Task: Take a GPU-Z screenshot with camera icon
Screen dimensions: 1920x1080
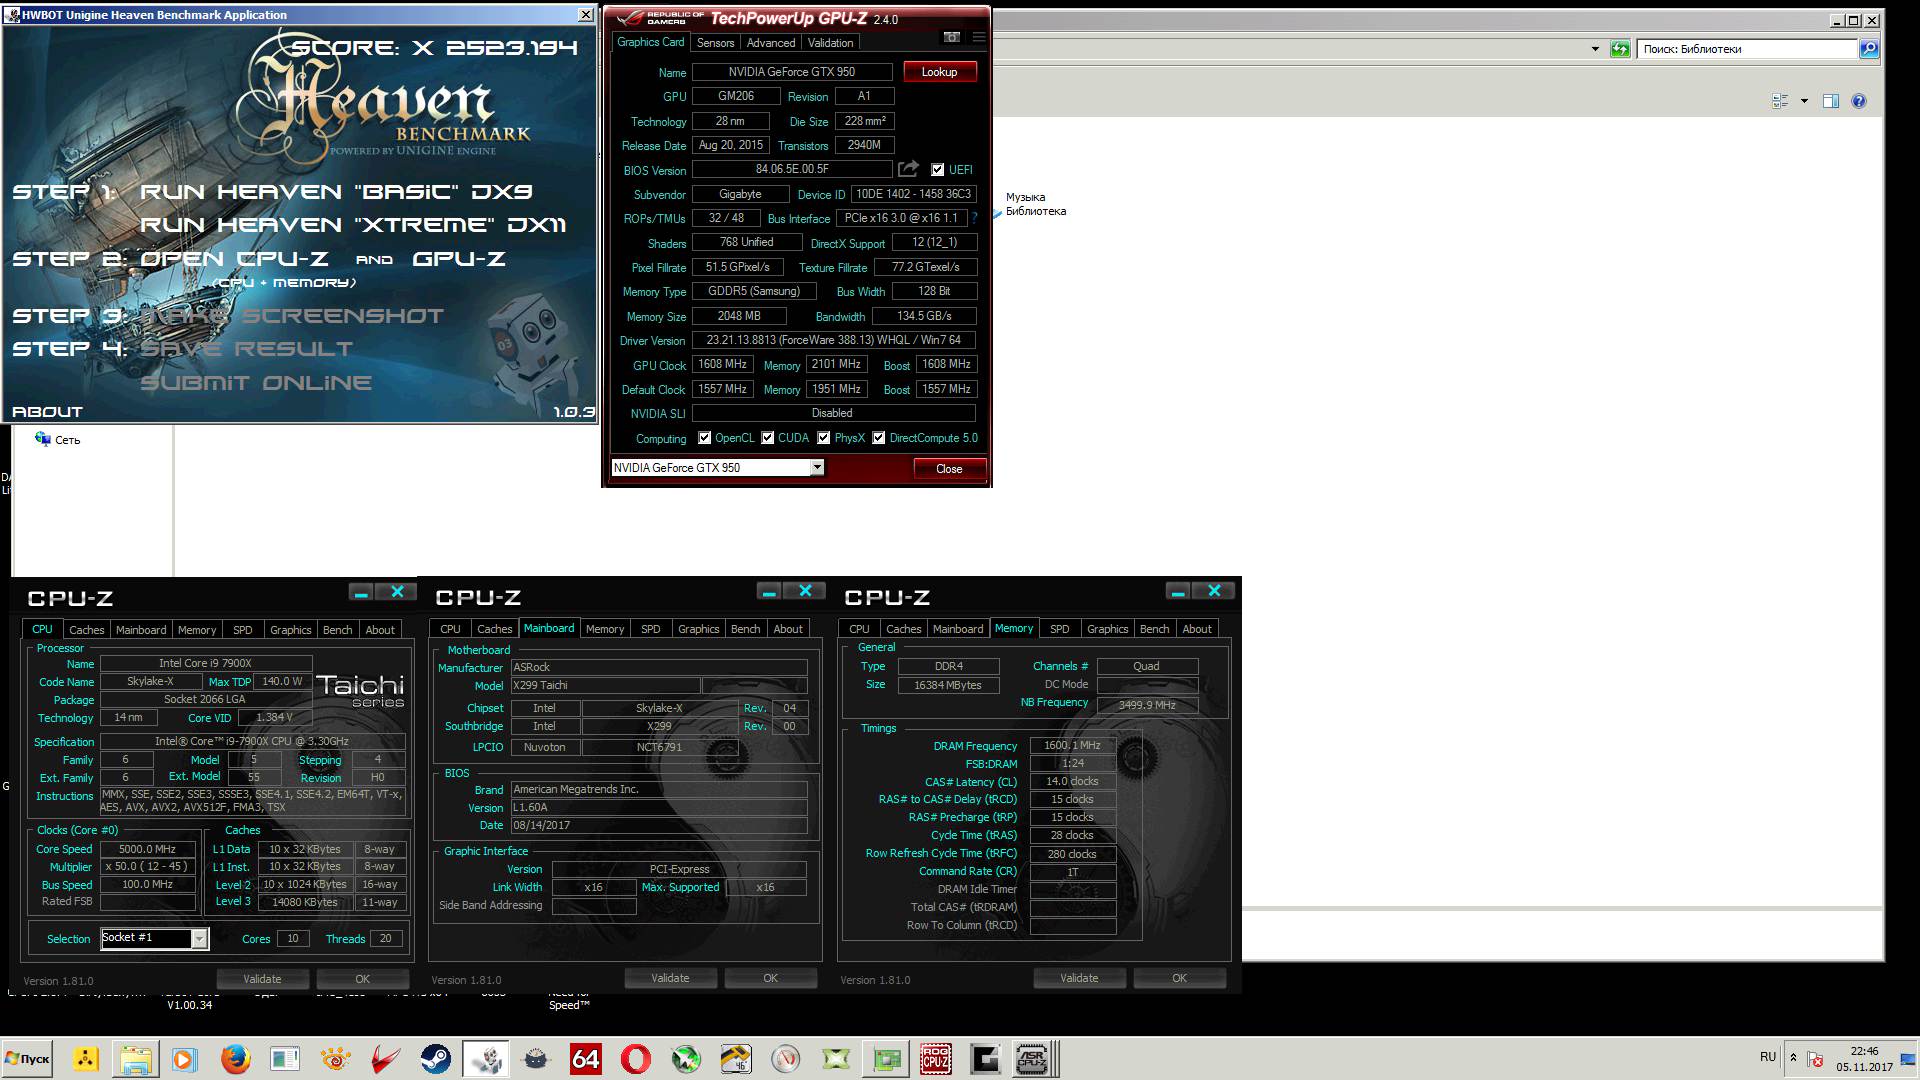Action: [x=952, y=38]
